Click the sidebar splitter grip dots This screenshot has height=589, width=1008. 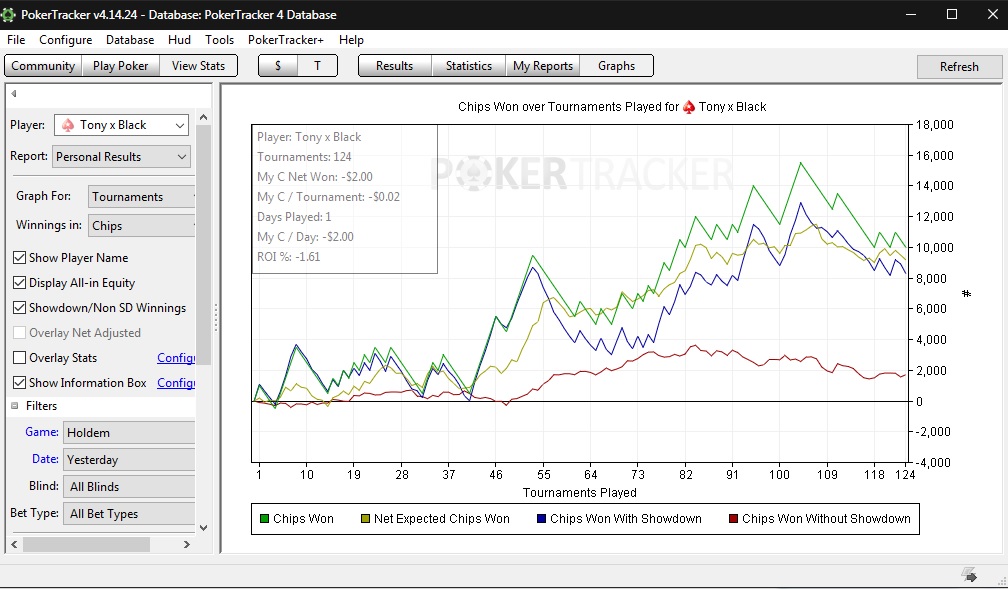click(x=216, y=318)
